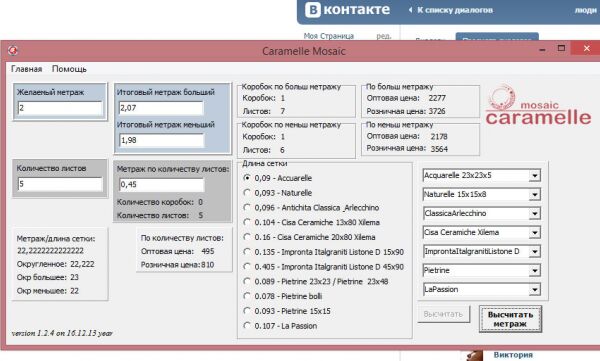600x361 pixels.
Task: Click Листов: 7 in Коробок по больш метражу
Action: click(264, 111)
